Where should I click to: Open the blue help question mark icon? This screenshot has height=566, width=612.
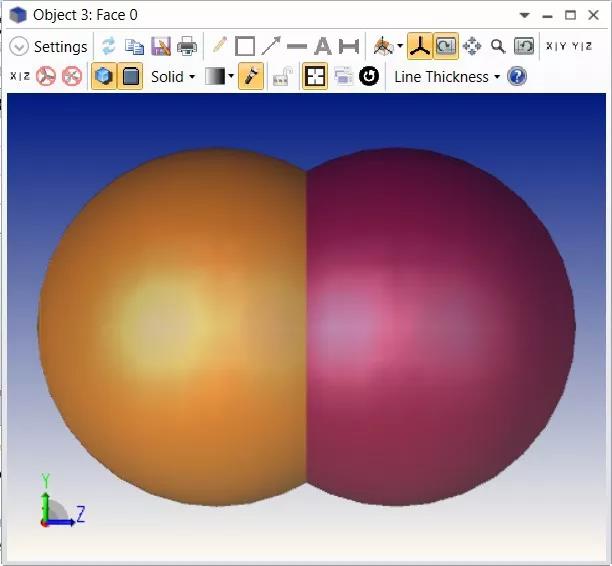coord(517,77)
